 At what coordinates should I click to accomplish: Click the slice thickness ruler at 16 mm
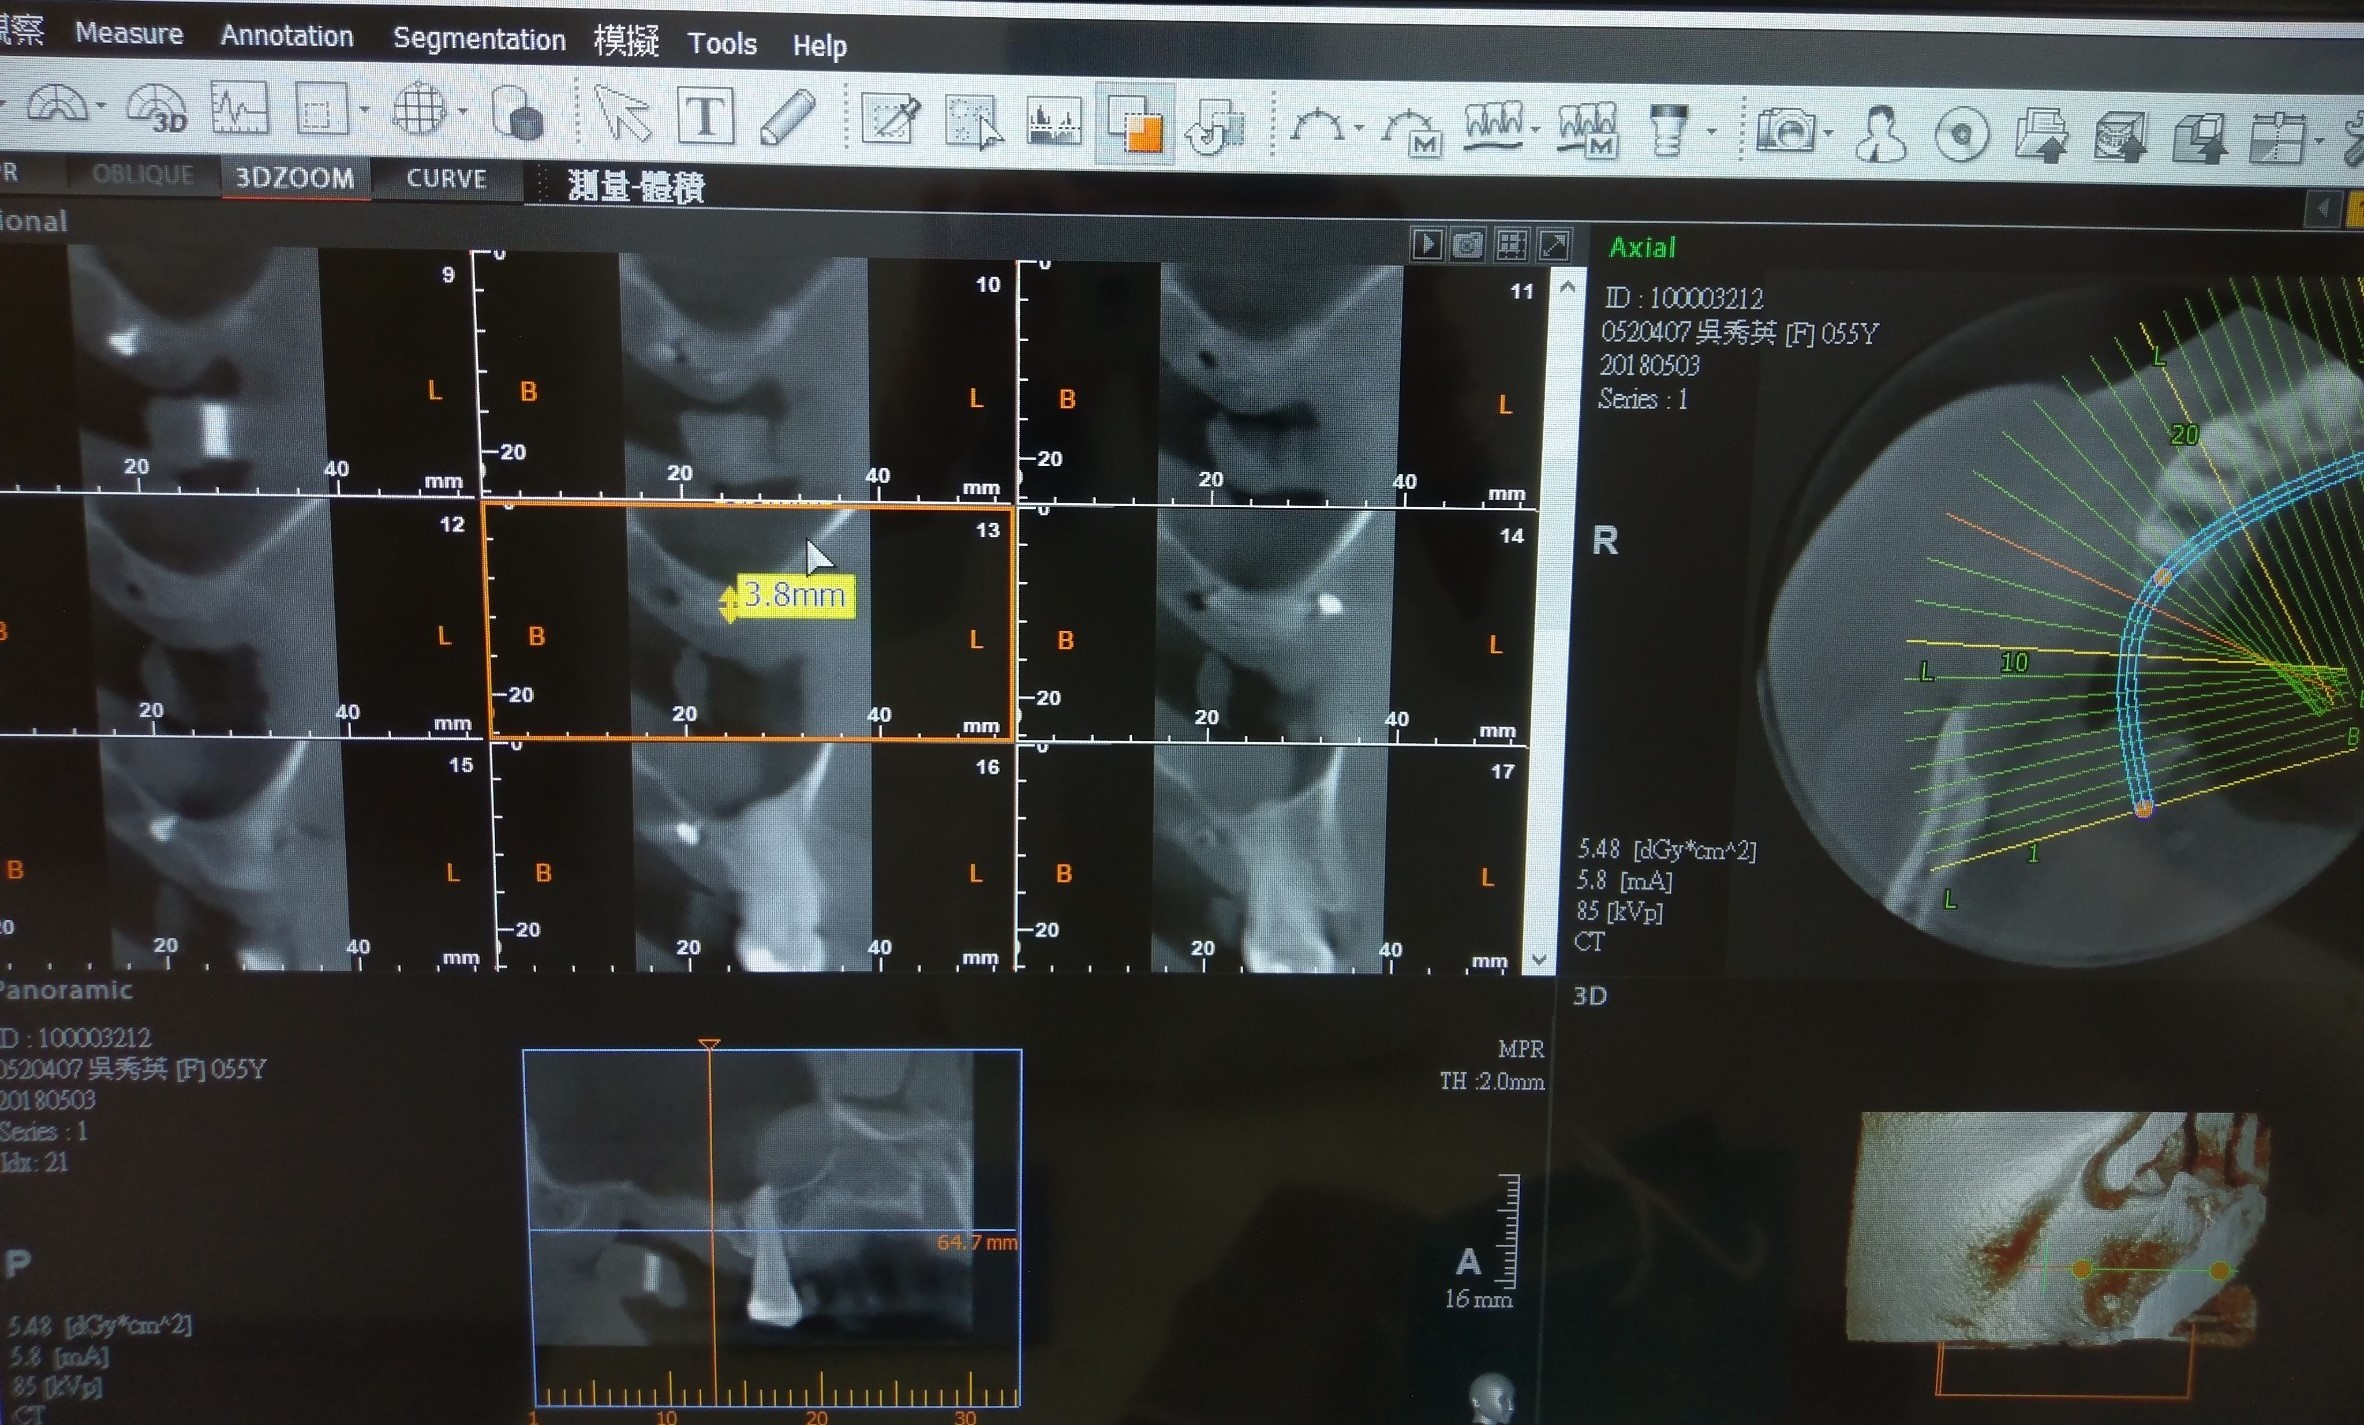(x=1509, y=1231)
